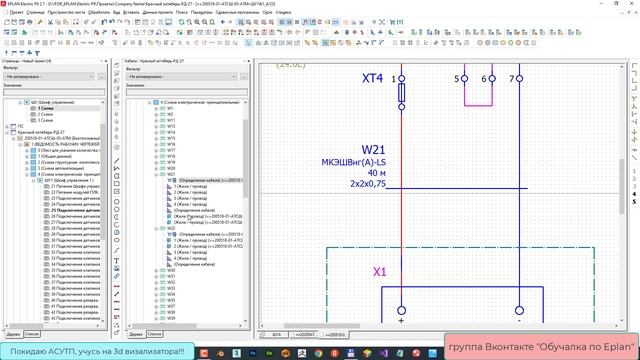The image size is (640, 360).
Task: Select the Insert image tool
Action: pos(117,268)
